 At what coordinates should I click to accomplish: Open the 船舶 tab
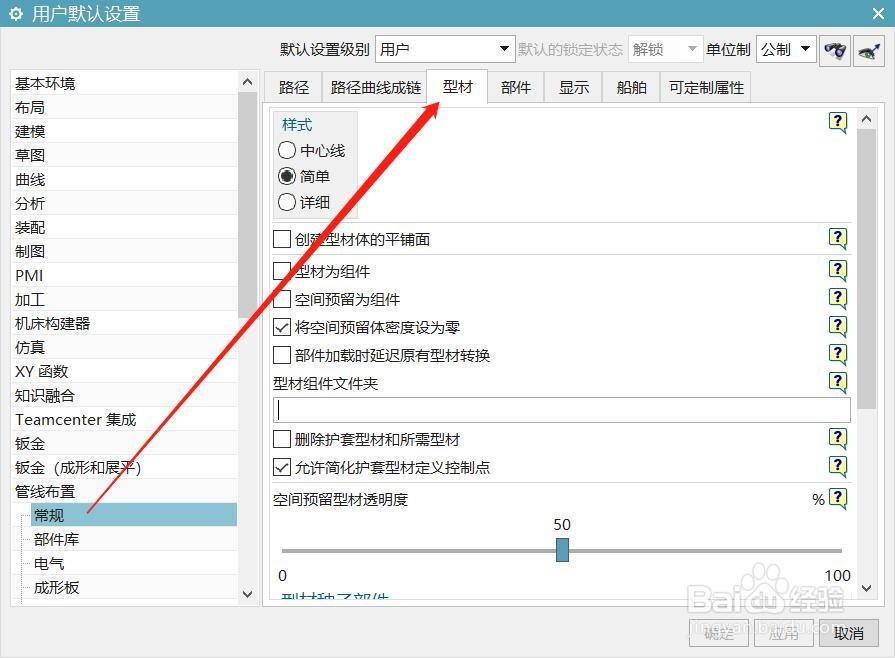[x=630, y=87]
